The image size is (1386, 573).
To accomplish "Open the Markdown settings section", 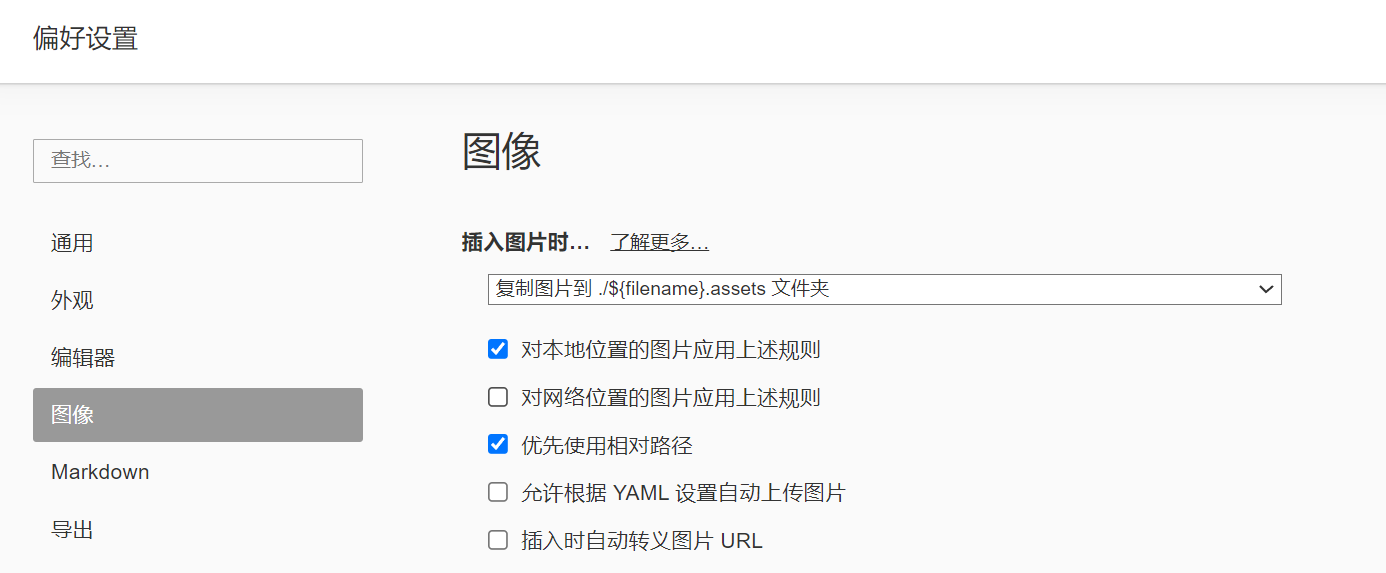I will coord(100,472).
